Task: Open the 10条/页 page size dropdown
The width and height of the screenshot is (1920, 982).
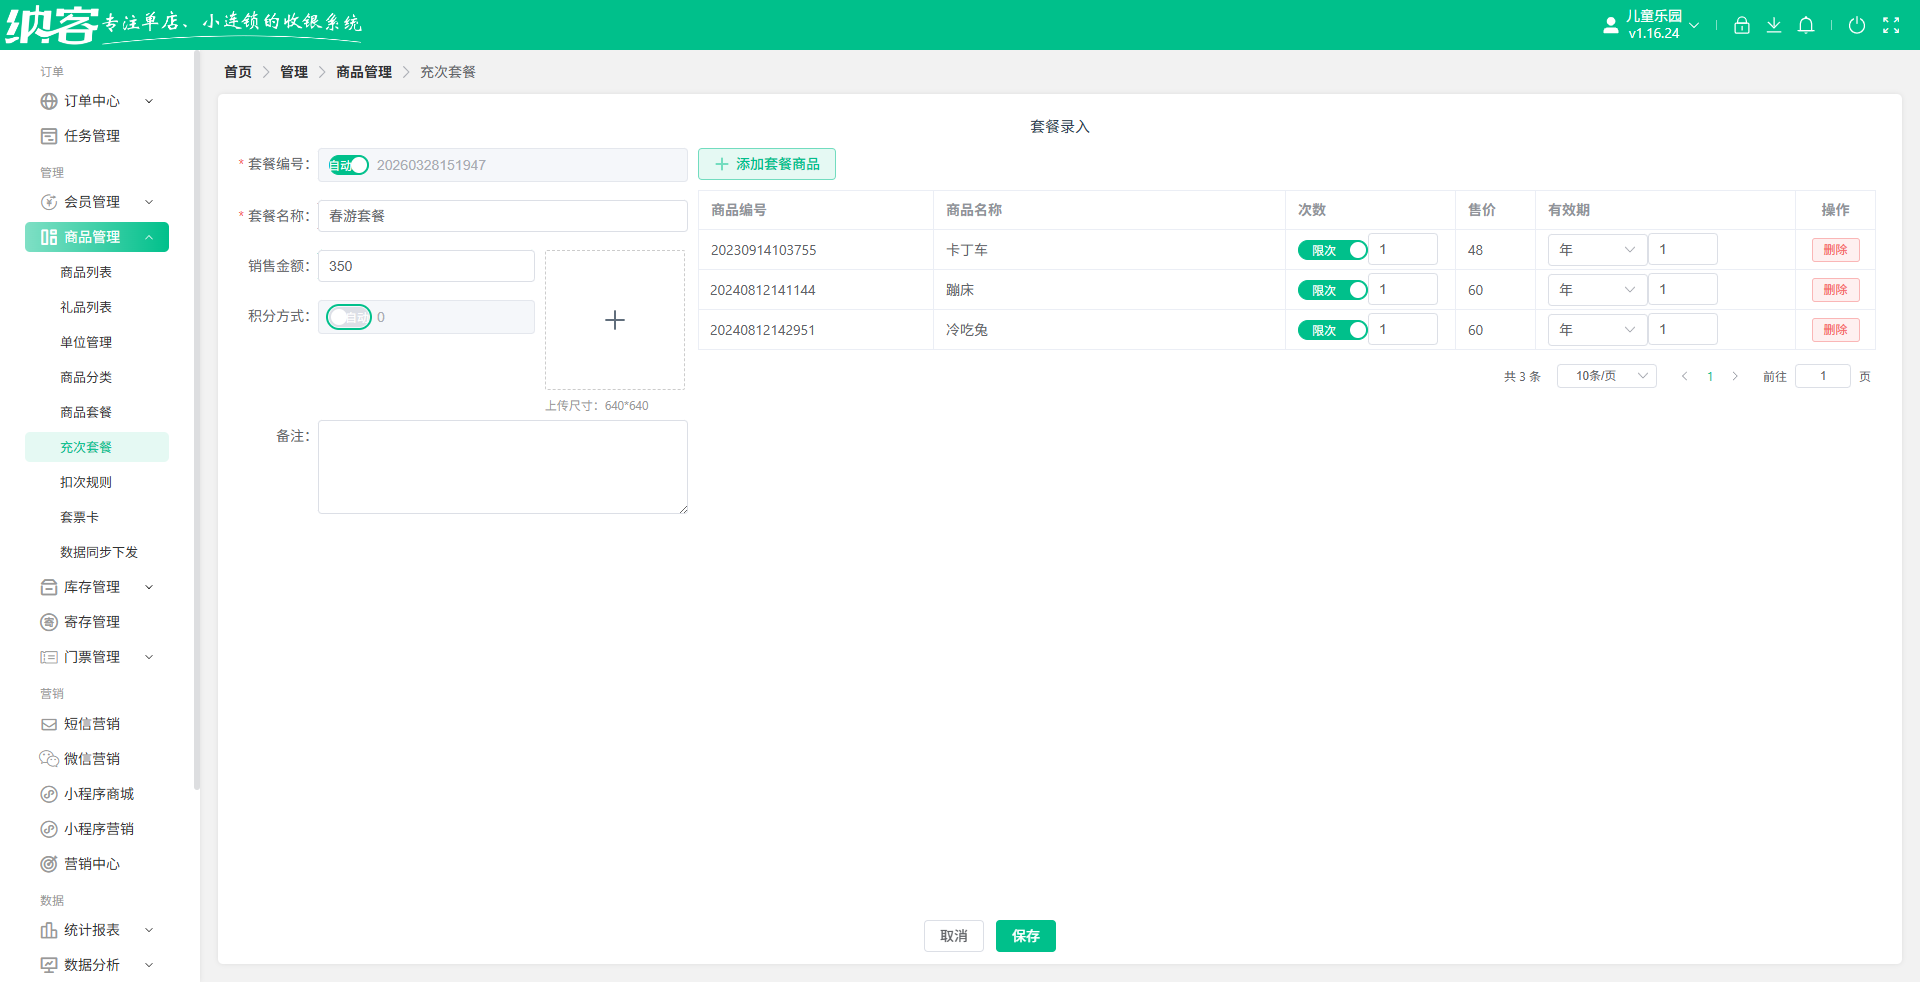Action: tap(1606, 376)
